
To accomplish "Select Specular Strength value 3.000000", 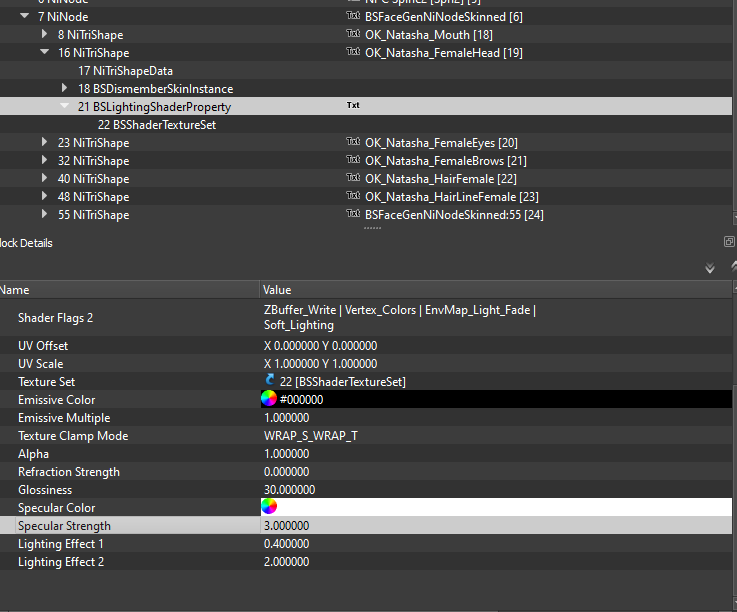I will point(286,526).
